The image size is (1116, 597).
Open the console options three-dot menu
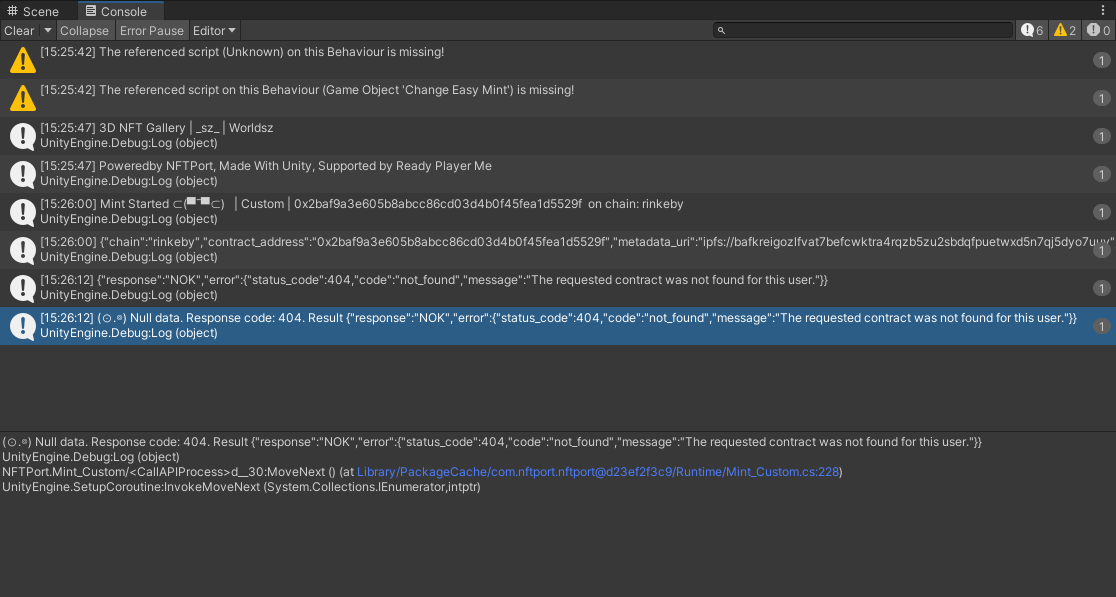1104,9
